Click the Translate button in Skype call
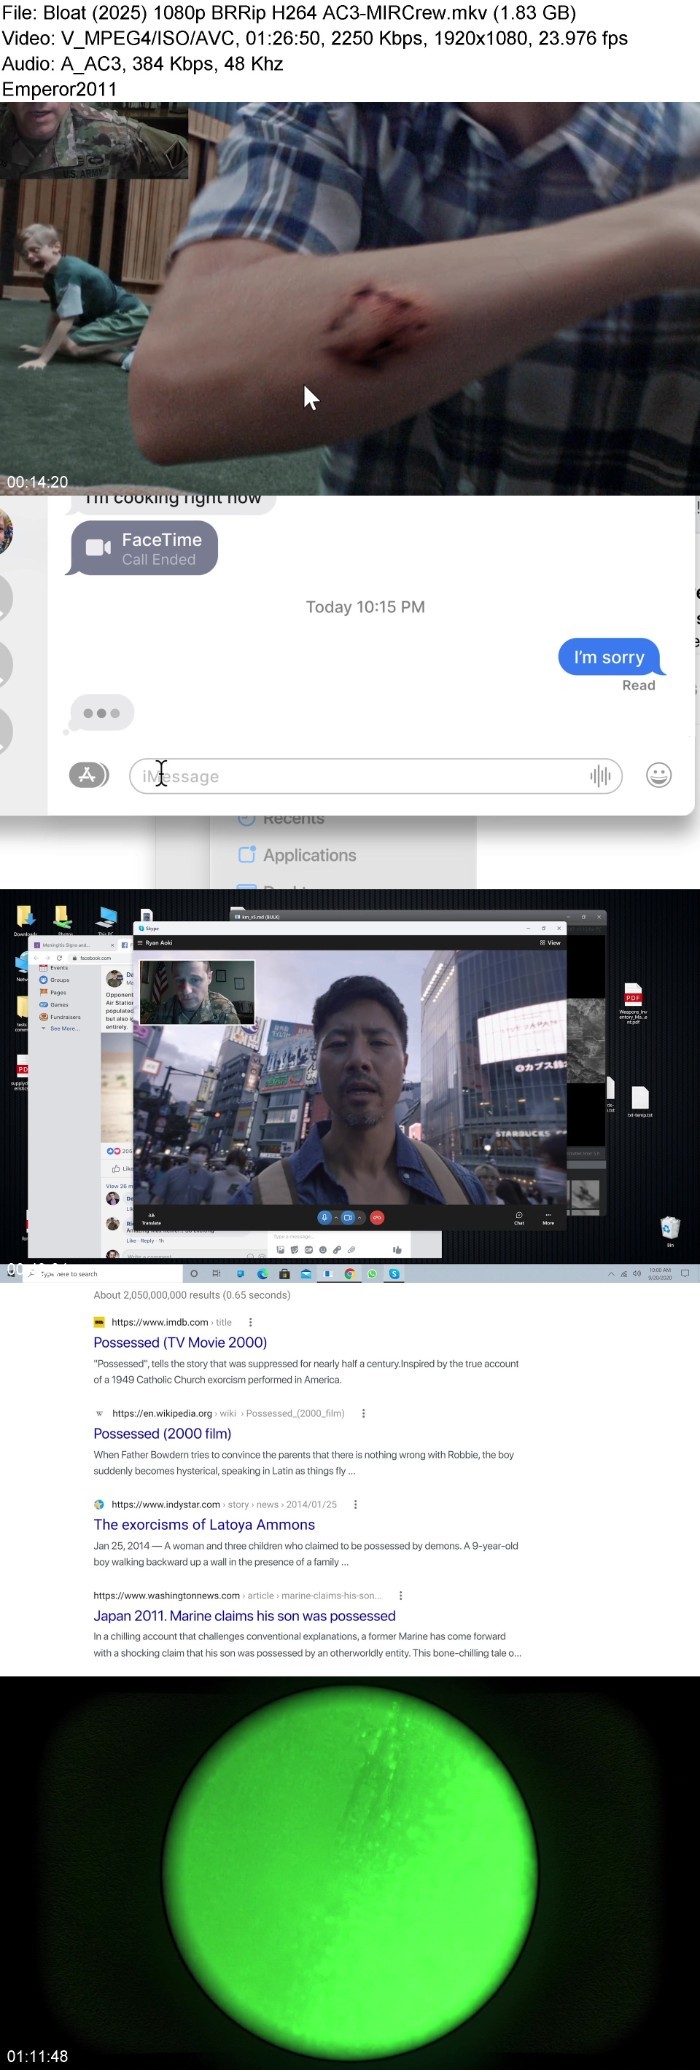This screenshot has width=700, height=2070. pos(151,1219)
